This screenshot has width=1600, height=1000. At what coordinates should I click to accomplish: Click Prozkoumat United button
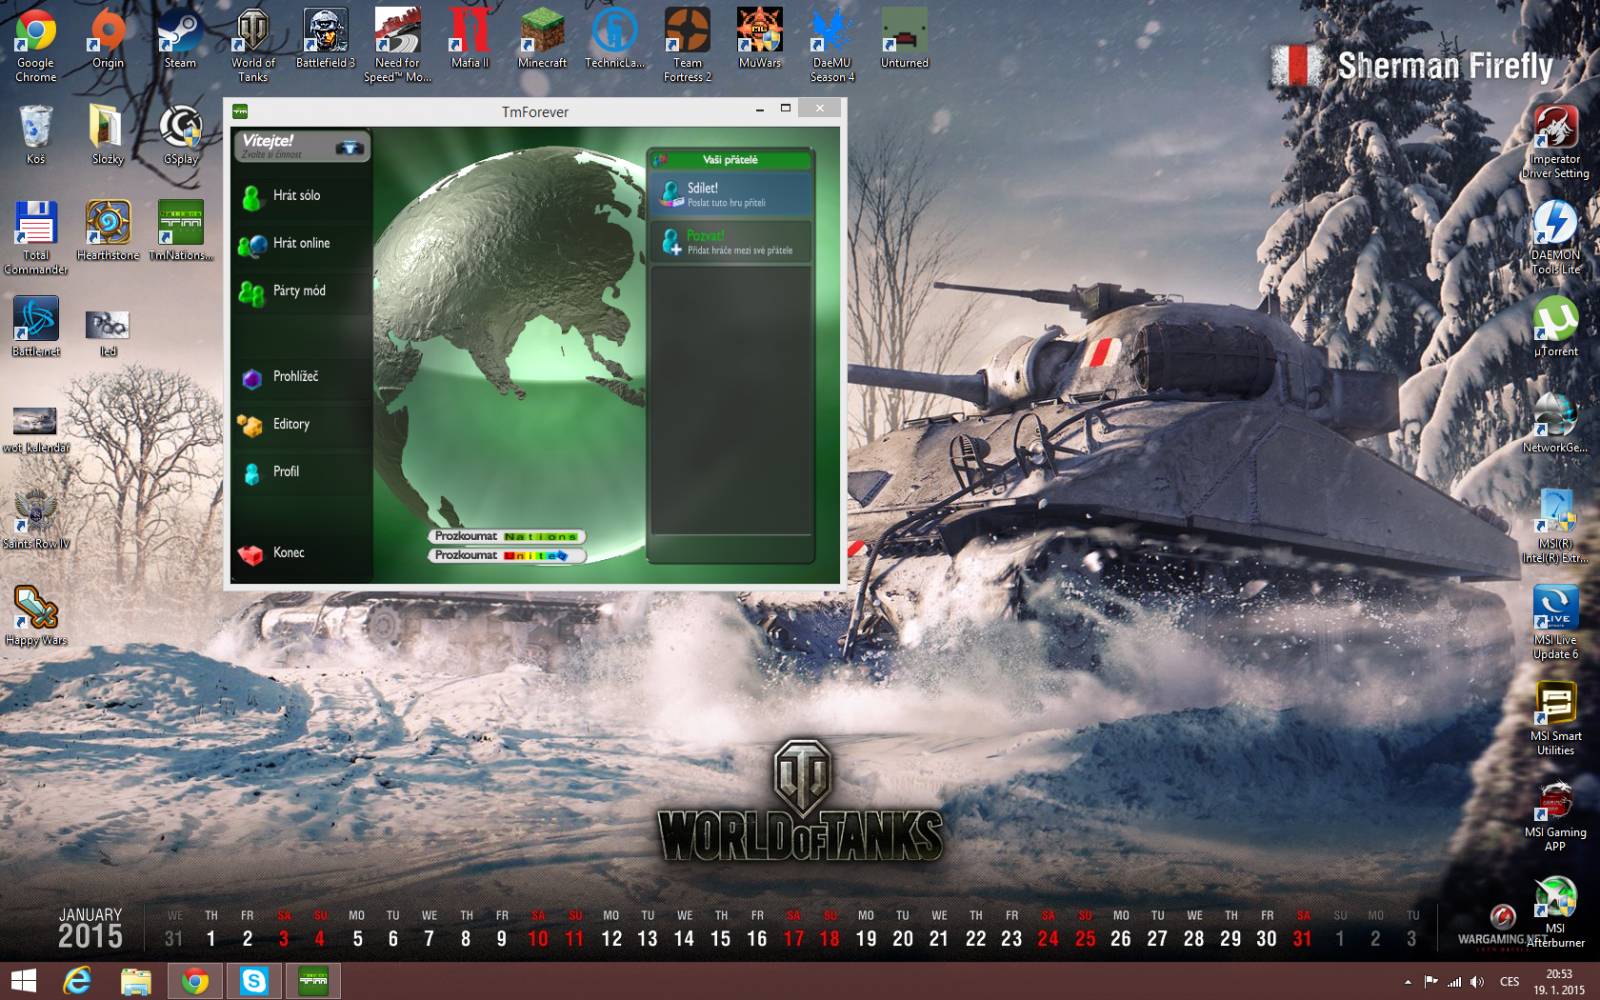pyautogui.click(x=507, y=555)
